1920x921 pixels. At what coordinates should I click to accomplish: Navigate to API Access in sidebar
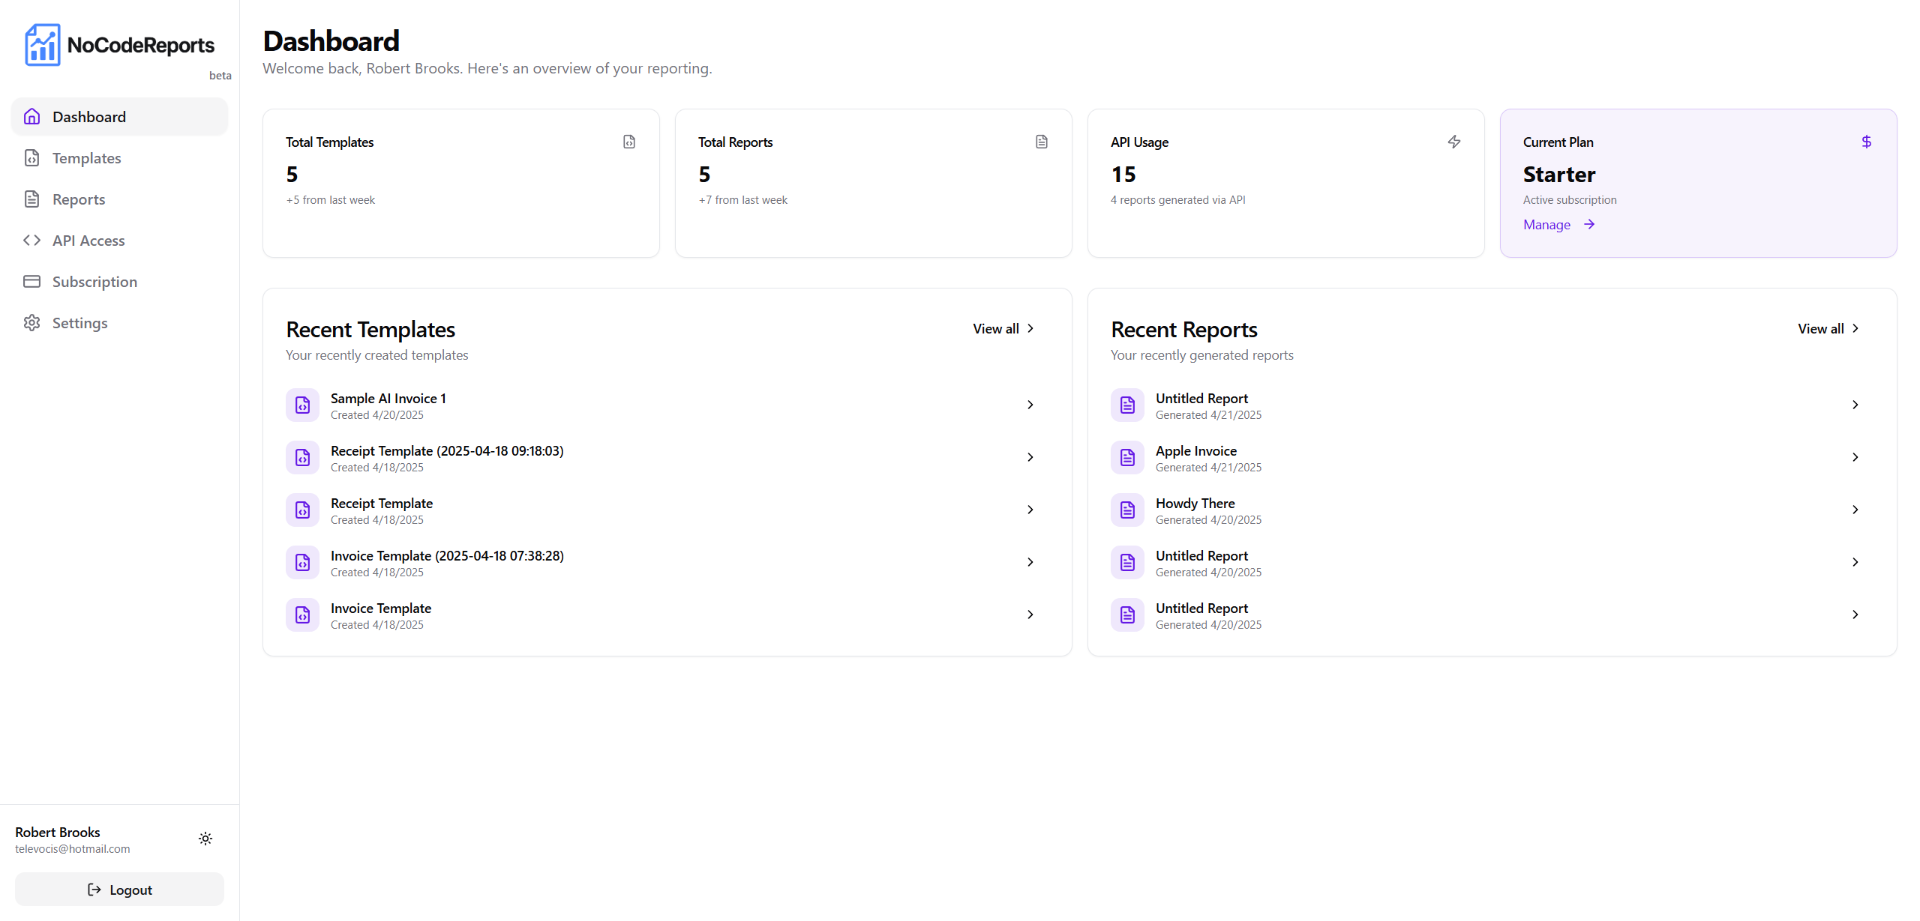coord(119,240)
